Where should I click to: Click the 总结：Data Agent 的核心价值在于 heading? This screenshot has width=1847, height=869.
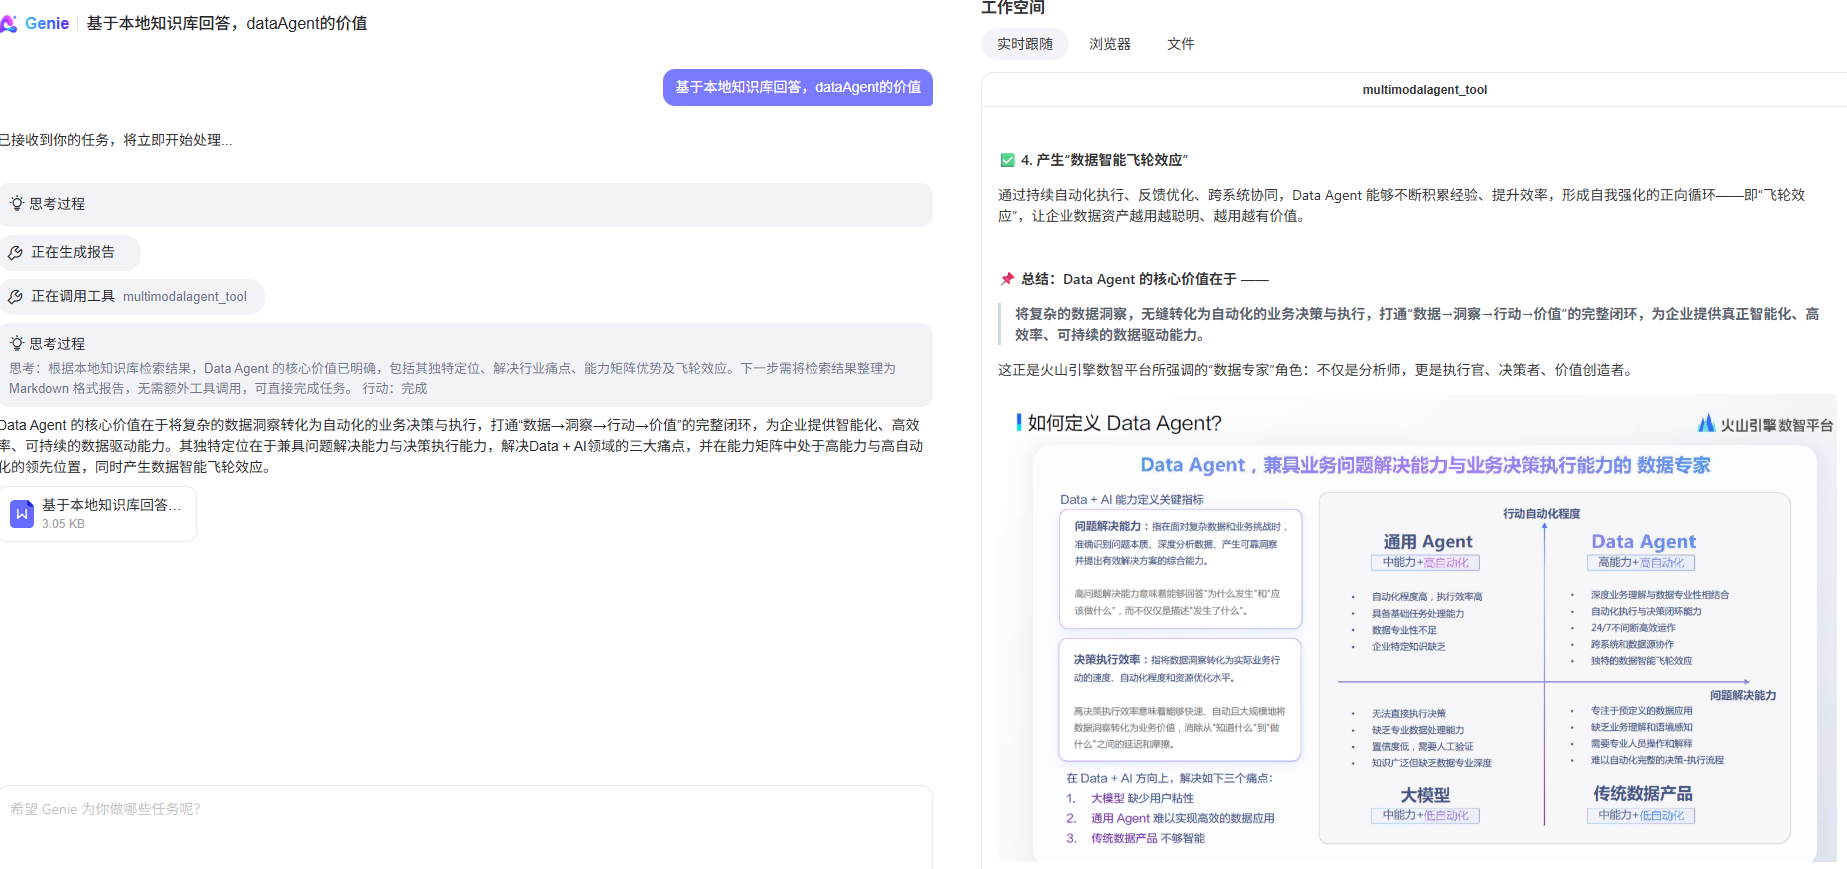tap(1145, 279)
